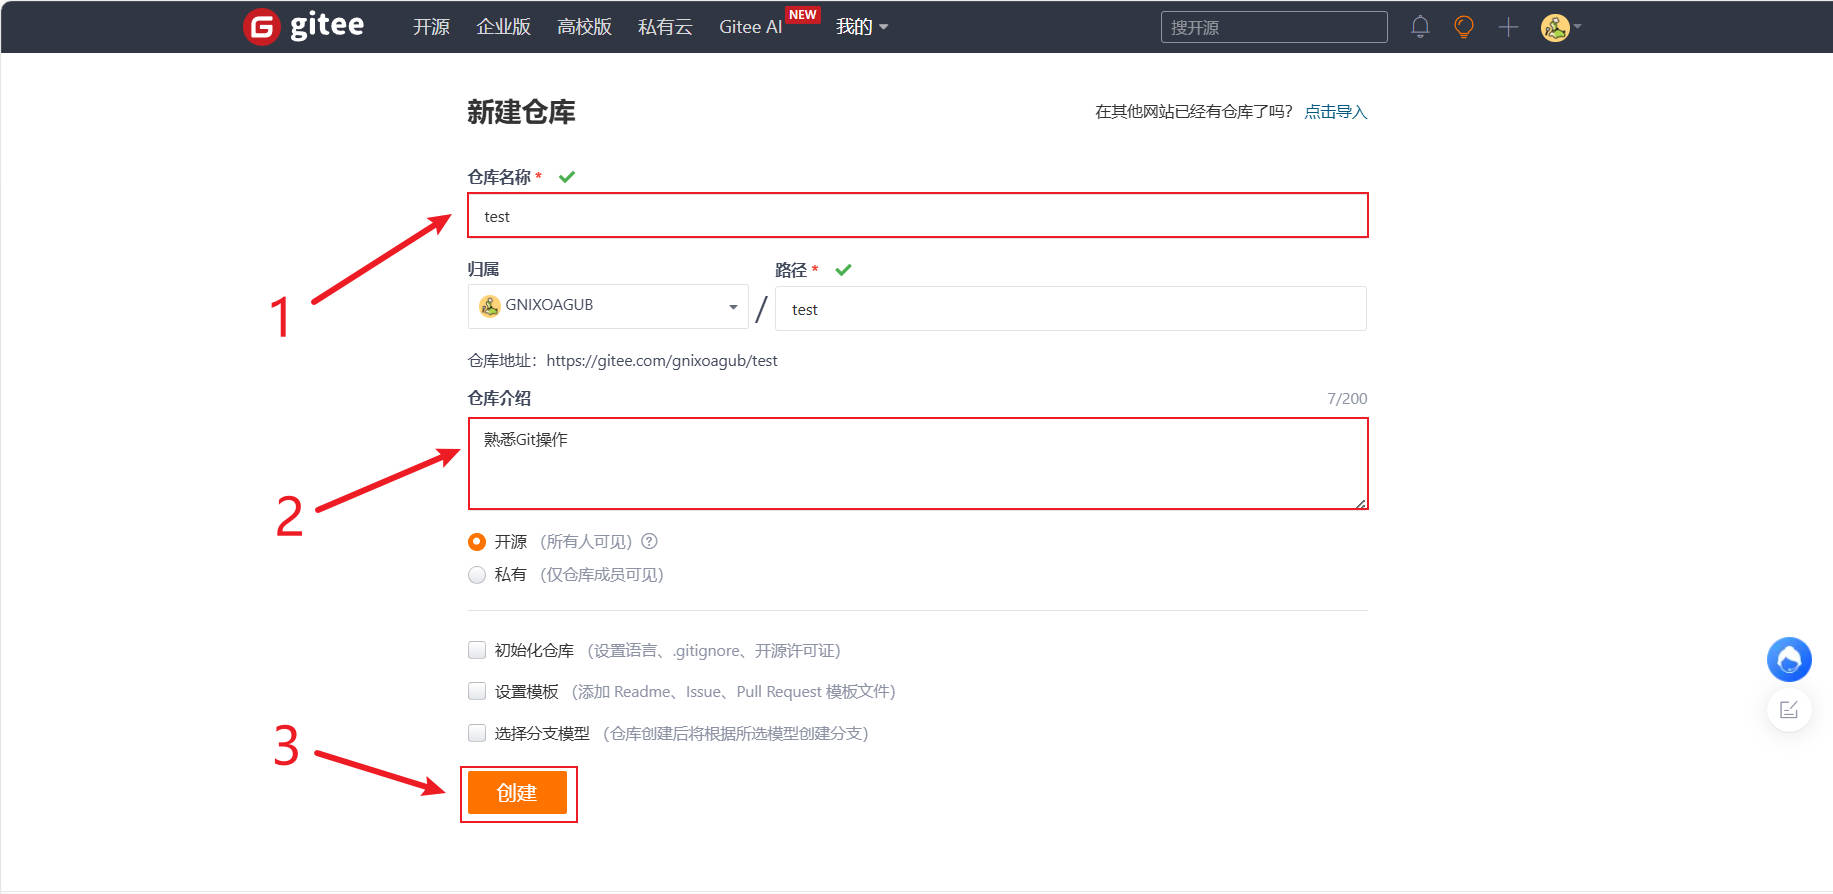
Task: Follow the 点击导入 import link
Action: tap(1335, 112)
